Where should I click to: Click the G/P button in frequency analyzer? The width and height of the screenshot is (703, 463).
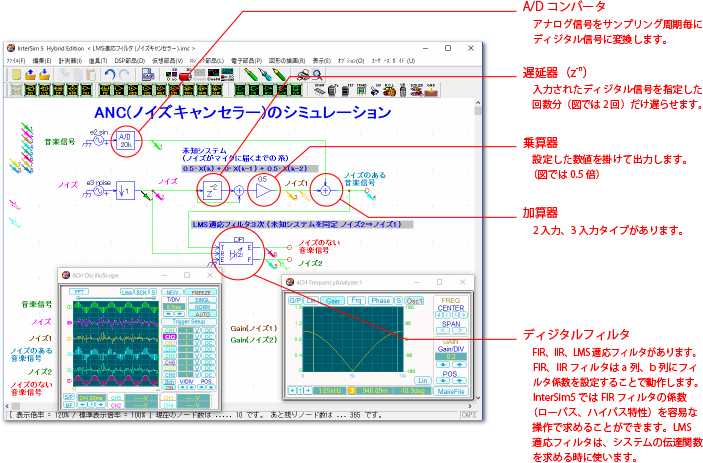(x=295, y=300)
